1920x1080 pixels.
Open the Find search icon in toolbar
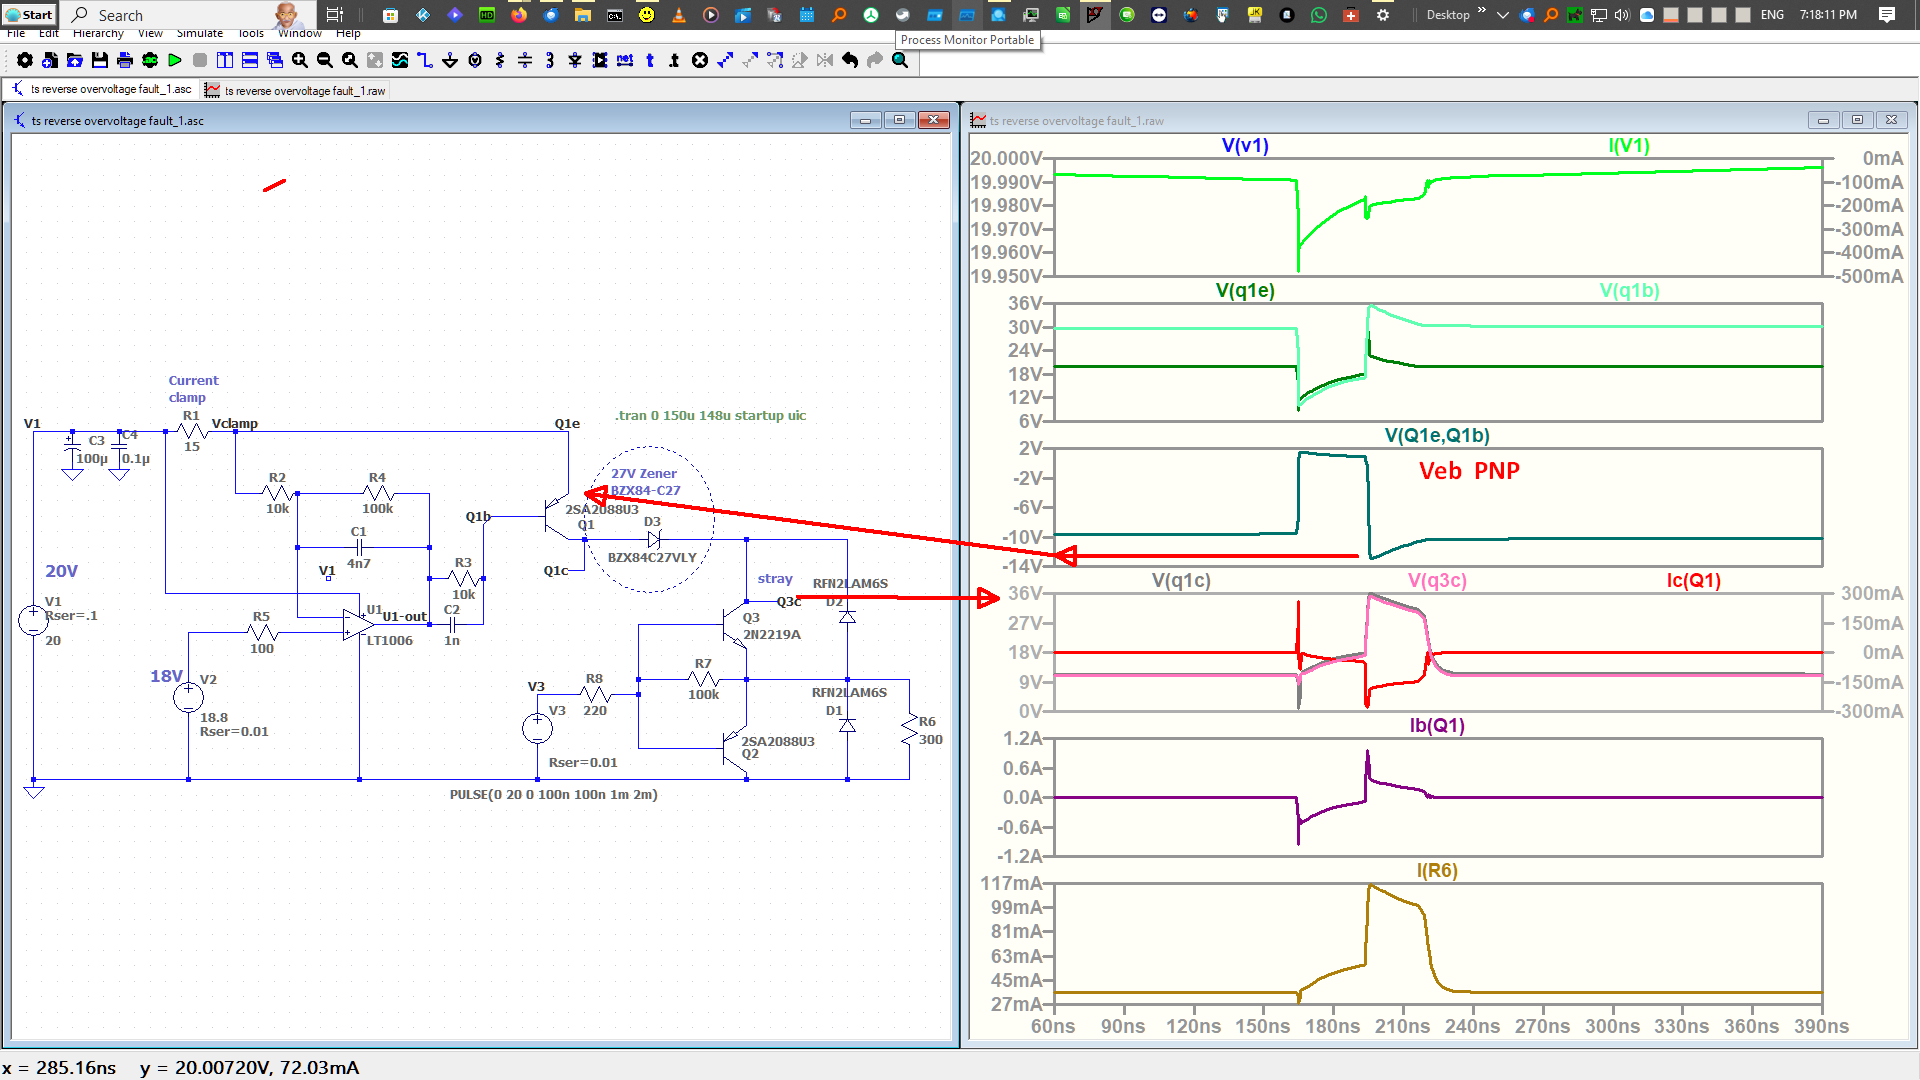point(900,60)
